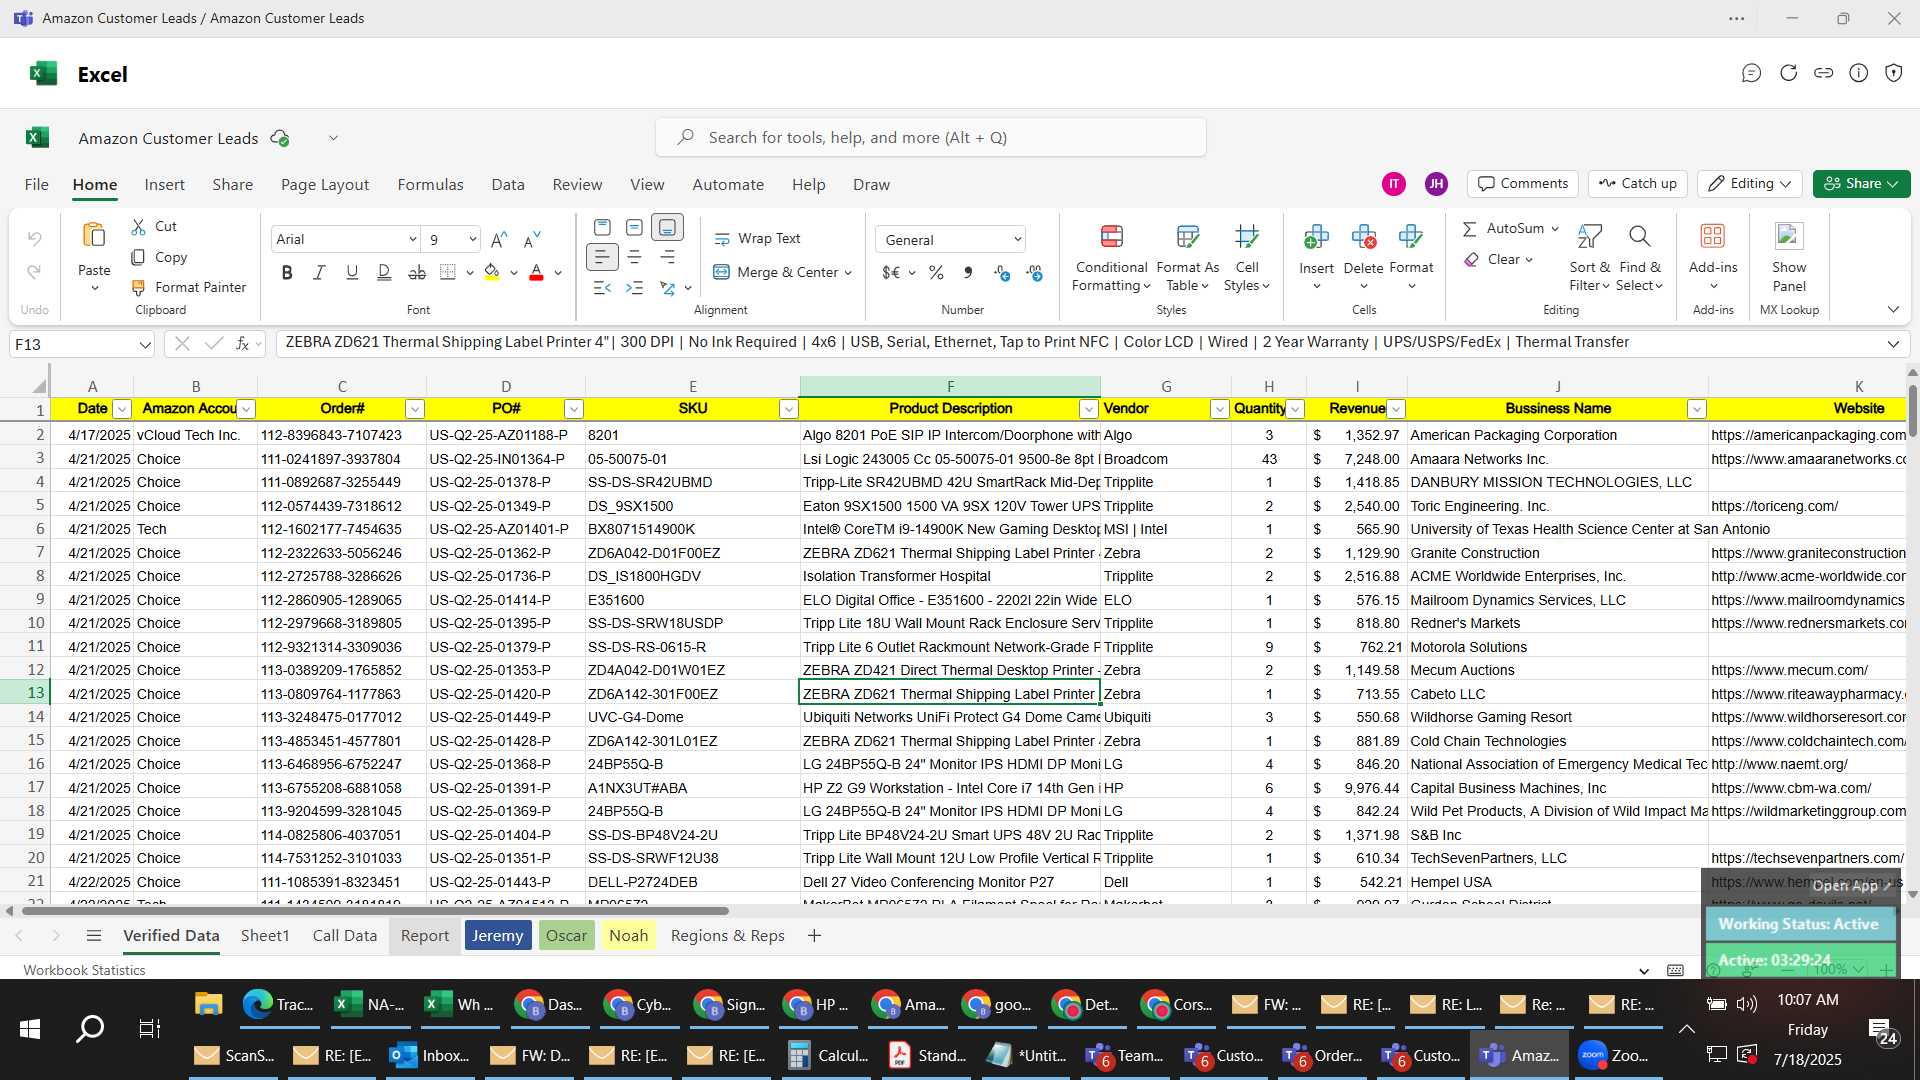Screen dimensions: 1920x1080
Task: Click the Comments button
Action: tap(1522, 184)
